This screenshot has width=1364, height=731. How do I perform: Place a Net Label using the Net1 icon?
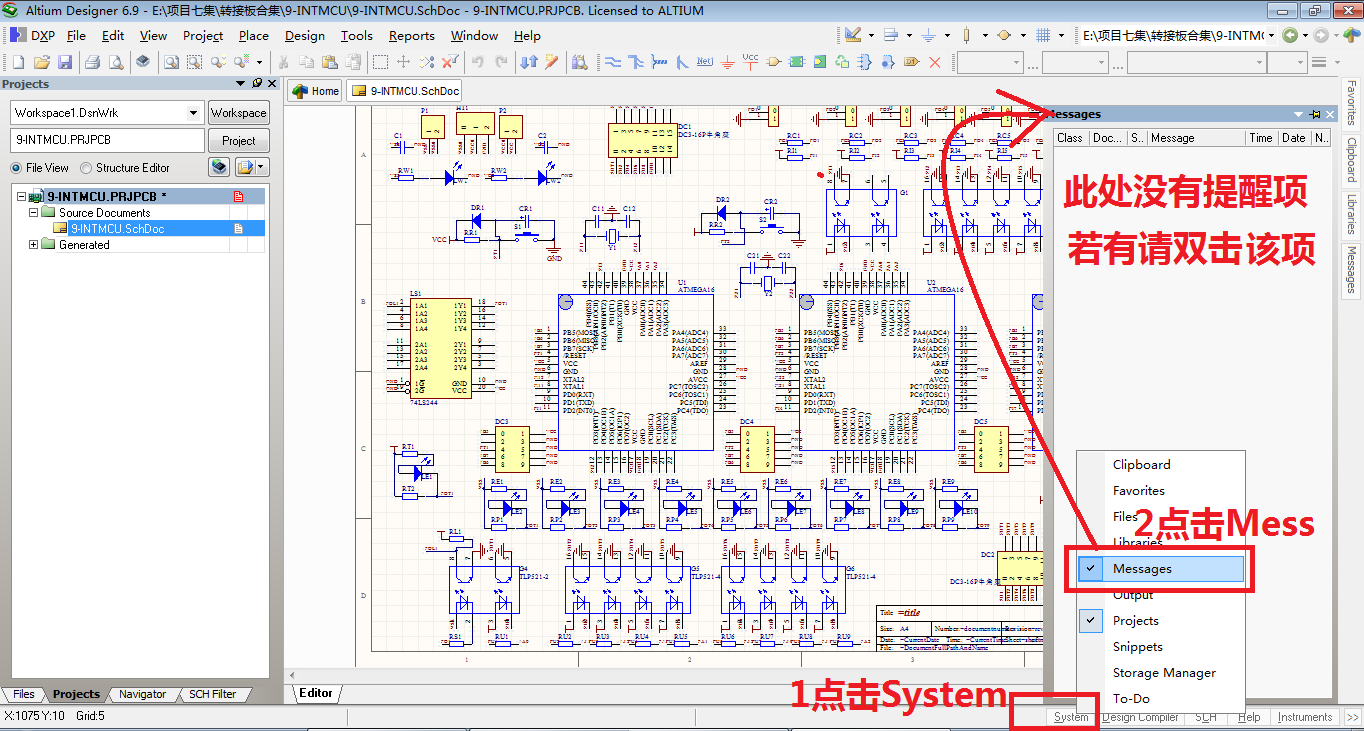705,62
